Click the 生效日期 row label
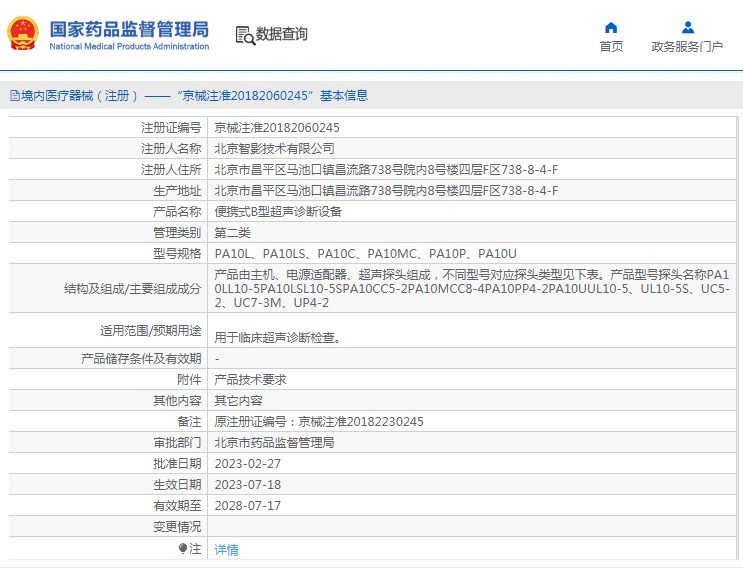743x578 pixels. coord(177,485)
